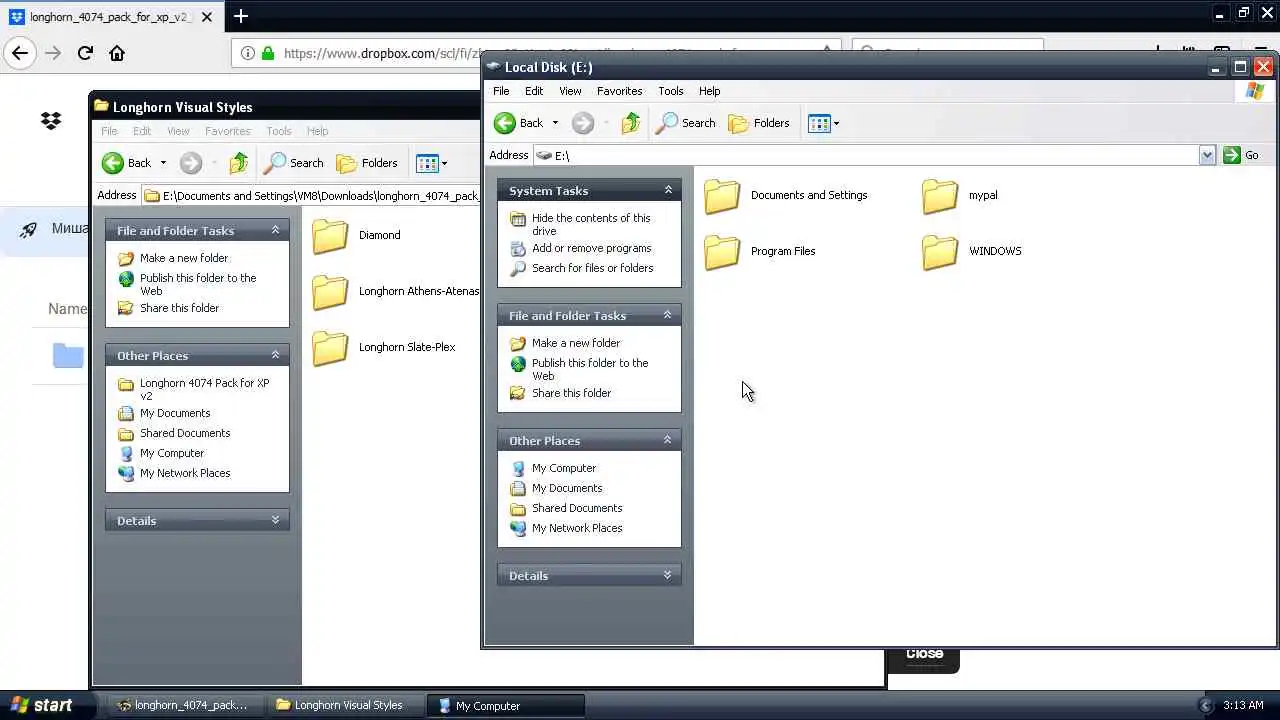Screen dimensions: 1280x720
Task: Reload the browser page
Action: coord(85,53)
